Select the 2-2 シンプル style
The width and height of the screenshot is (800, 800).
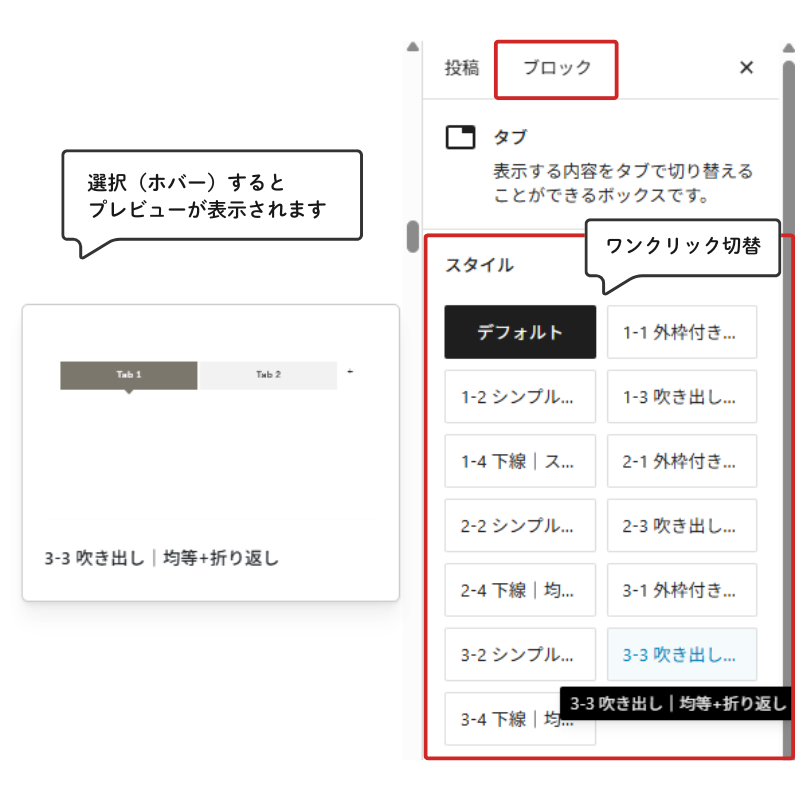(x=520, y=526)
